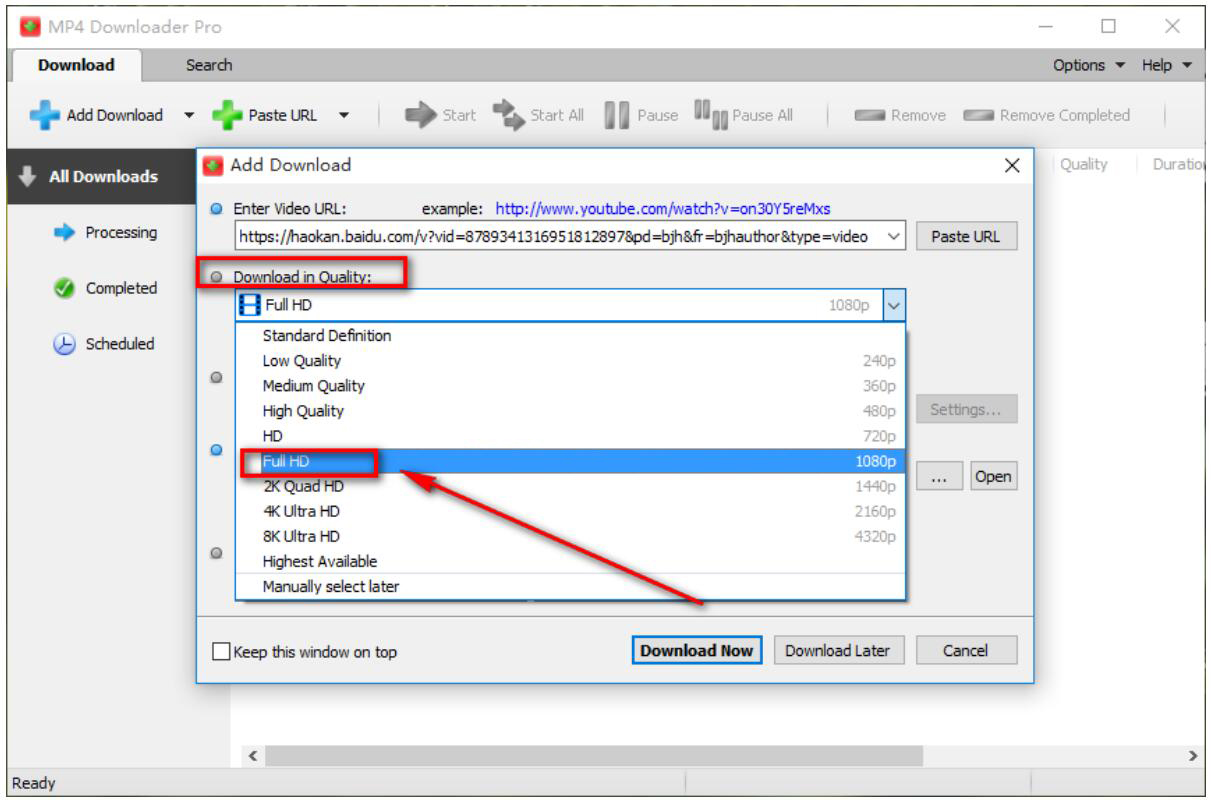
Task: Click the Open button
Action: click(x=993, y=477)
